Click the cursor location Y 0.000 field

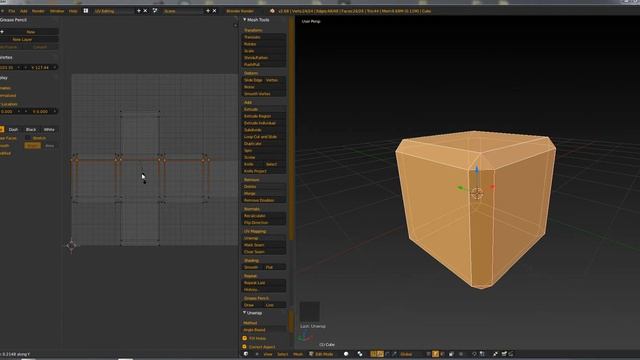(x=42, y=111)
